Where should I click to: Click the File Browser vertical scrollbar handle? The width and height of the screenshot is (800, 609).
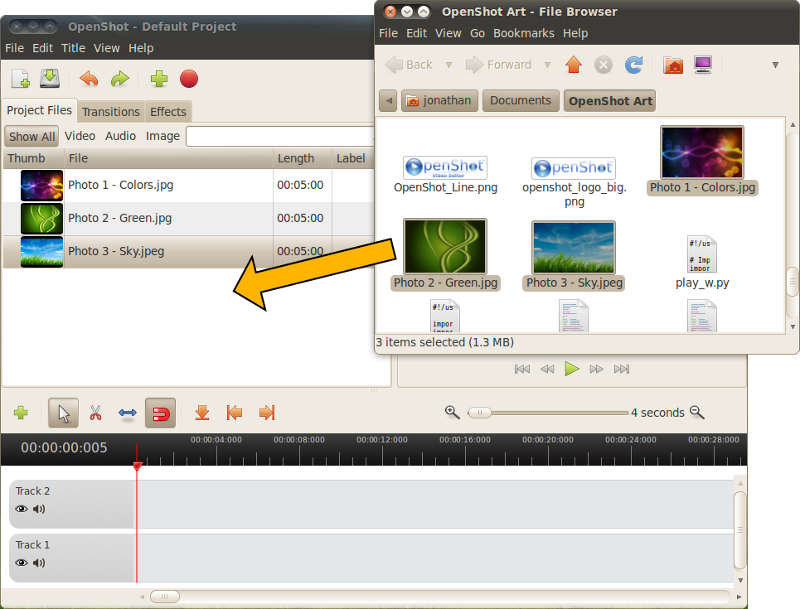click(x=792, y=282)
